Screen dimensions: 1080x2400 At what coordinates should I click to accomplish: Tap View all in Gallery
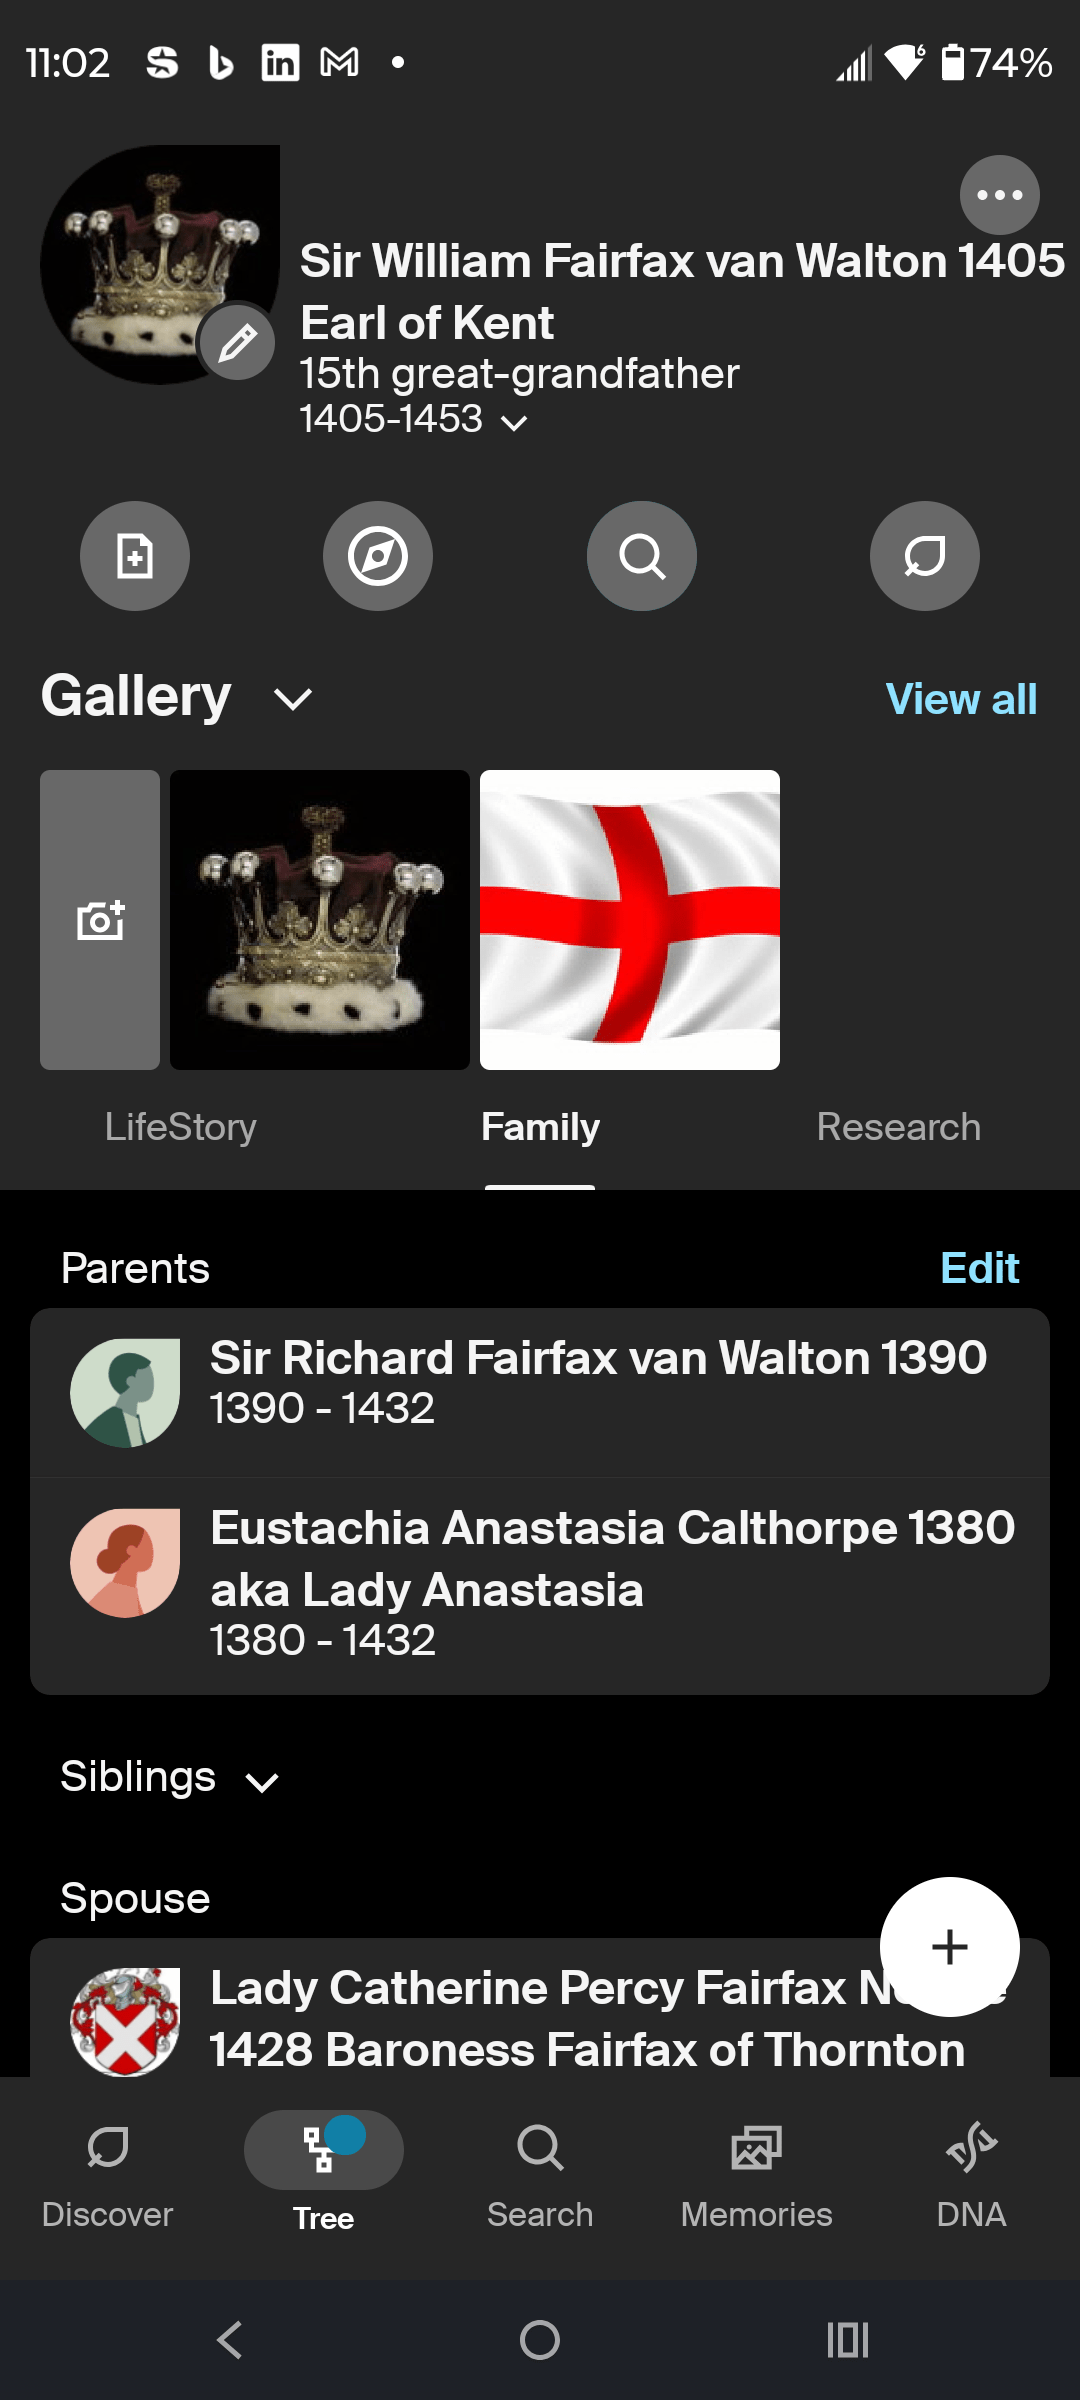click(961, 699)
